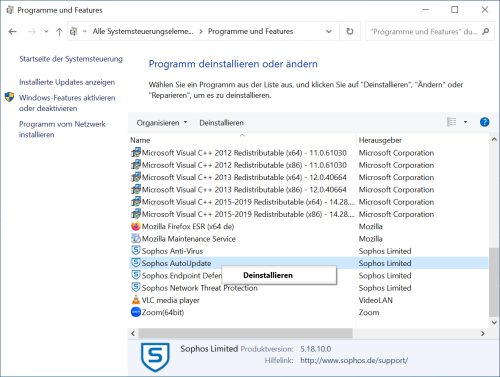Open Windows-Features aktivieren oder deaktivieren
500x377 pixels.
tap(67, 103)
